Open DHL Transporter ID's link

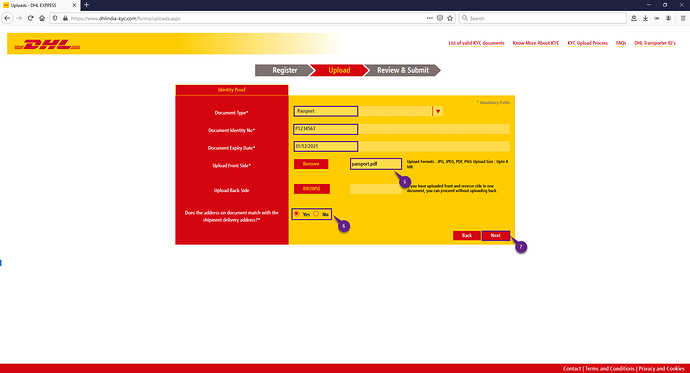point(654,43)
